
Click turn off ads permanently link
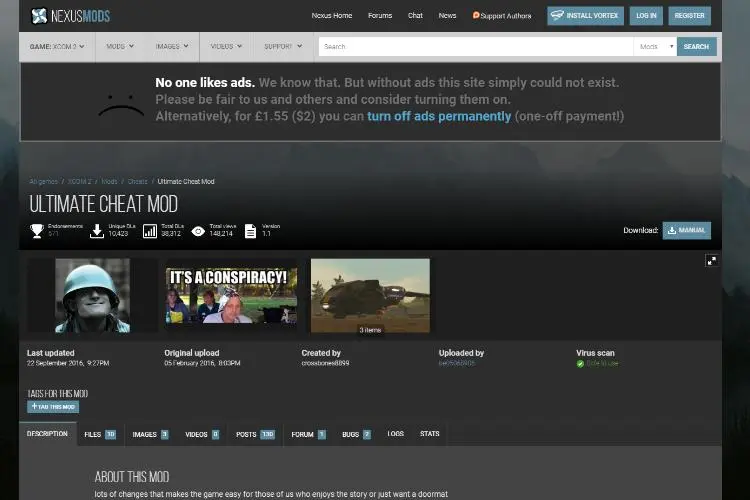[x=439, y=116]
